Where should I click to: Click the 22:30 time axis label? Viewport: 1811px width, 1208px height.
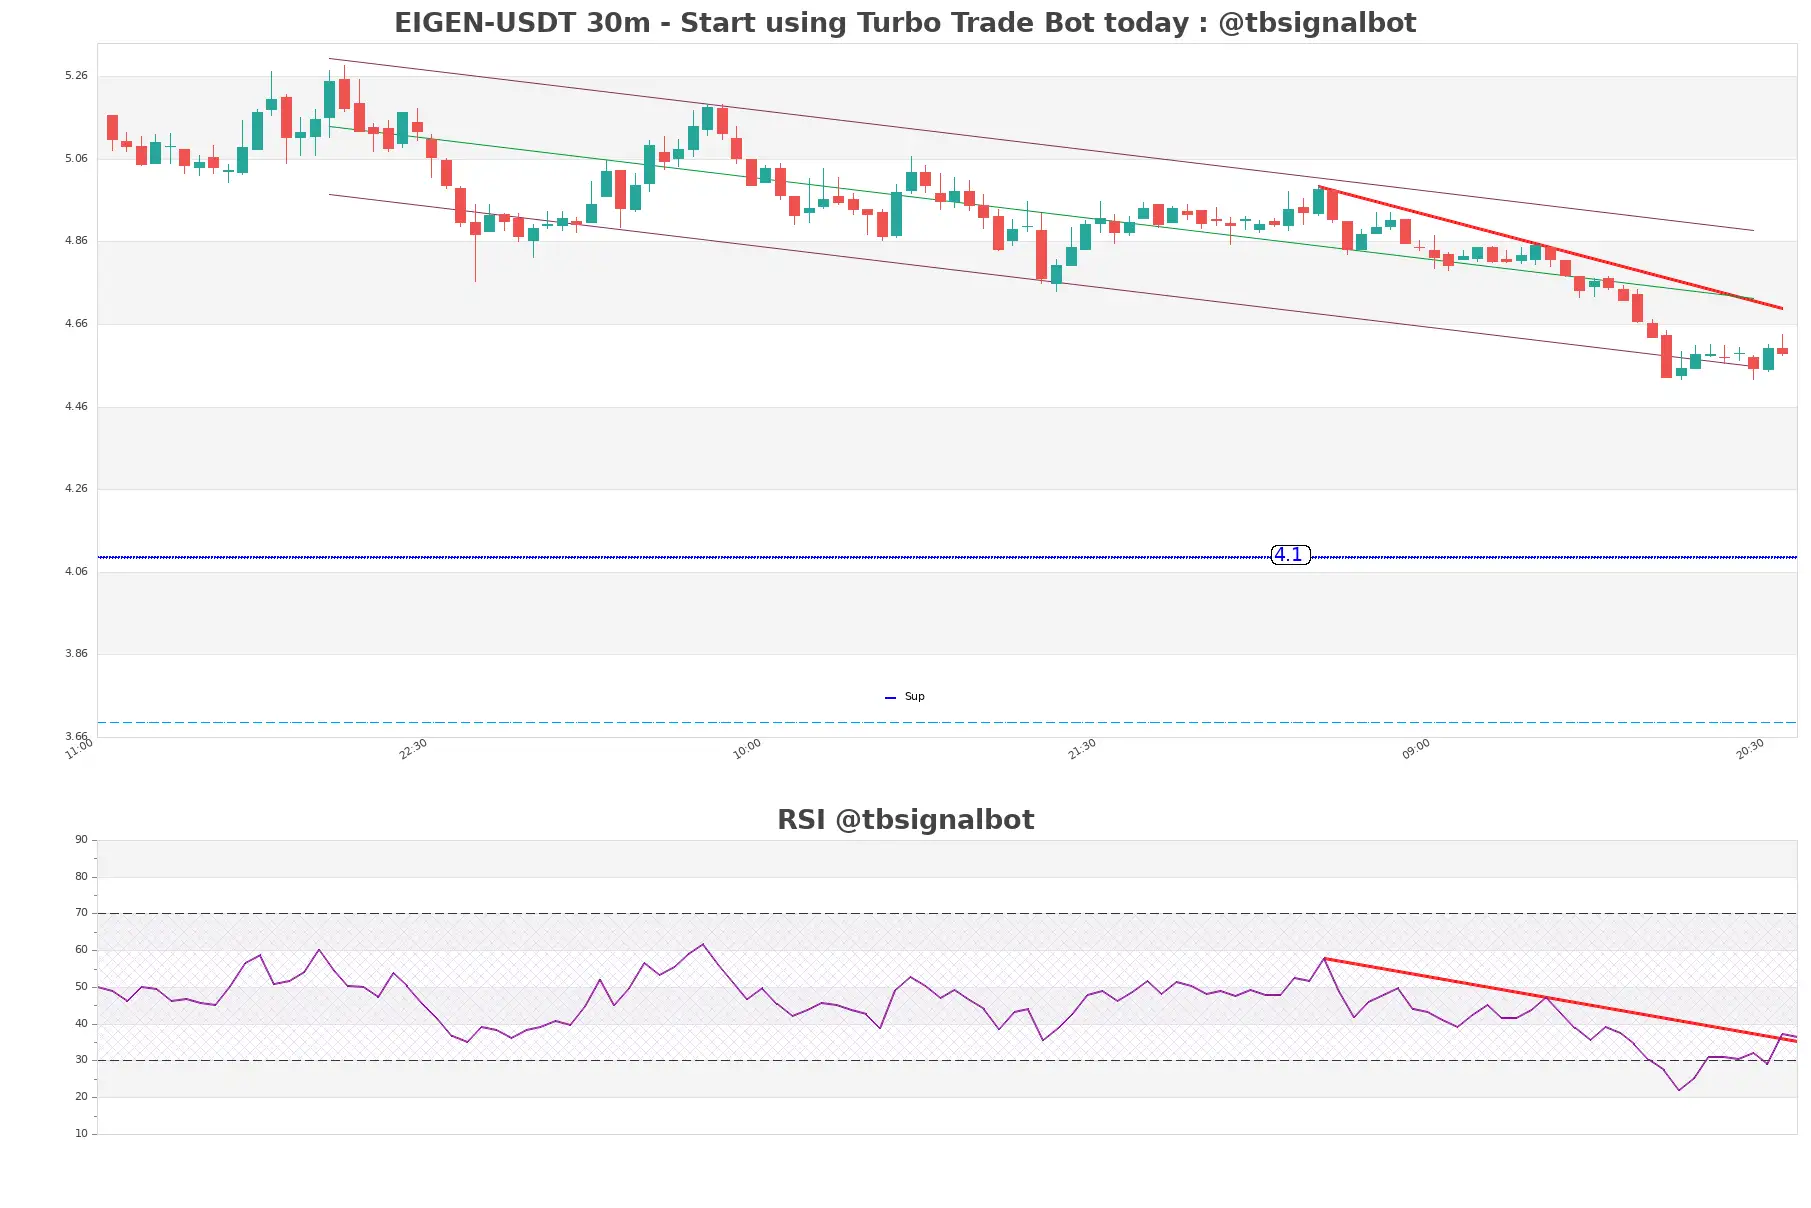[x=413, y=749]
